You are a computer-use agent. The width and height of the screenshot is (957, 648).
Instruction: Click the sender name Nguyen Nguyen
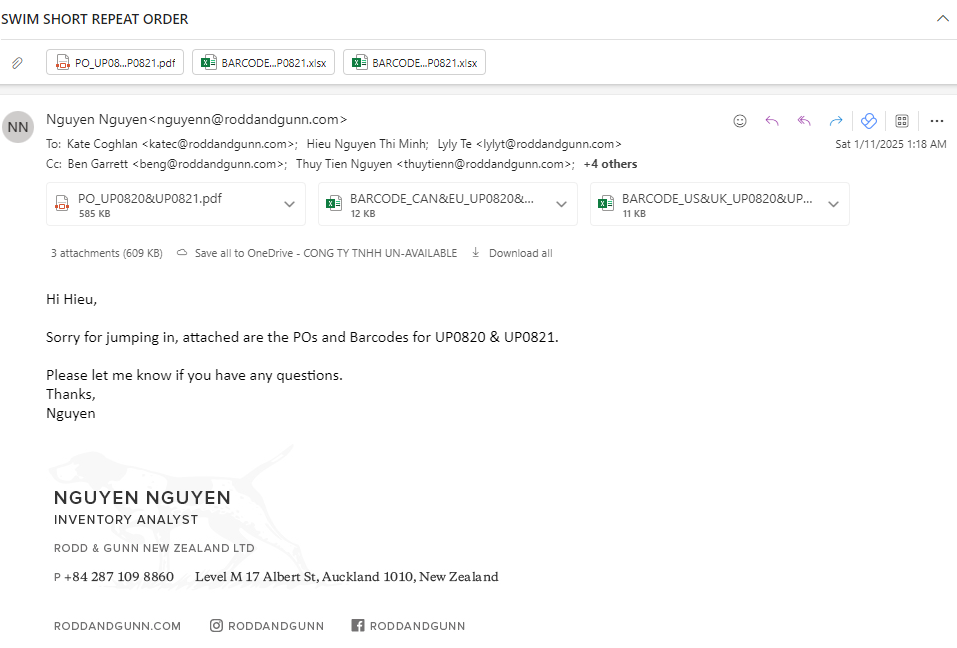197,119
